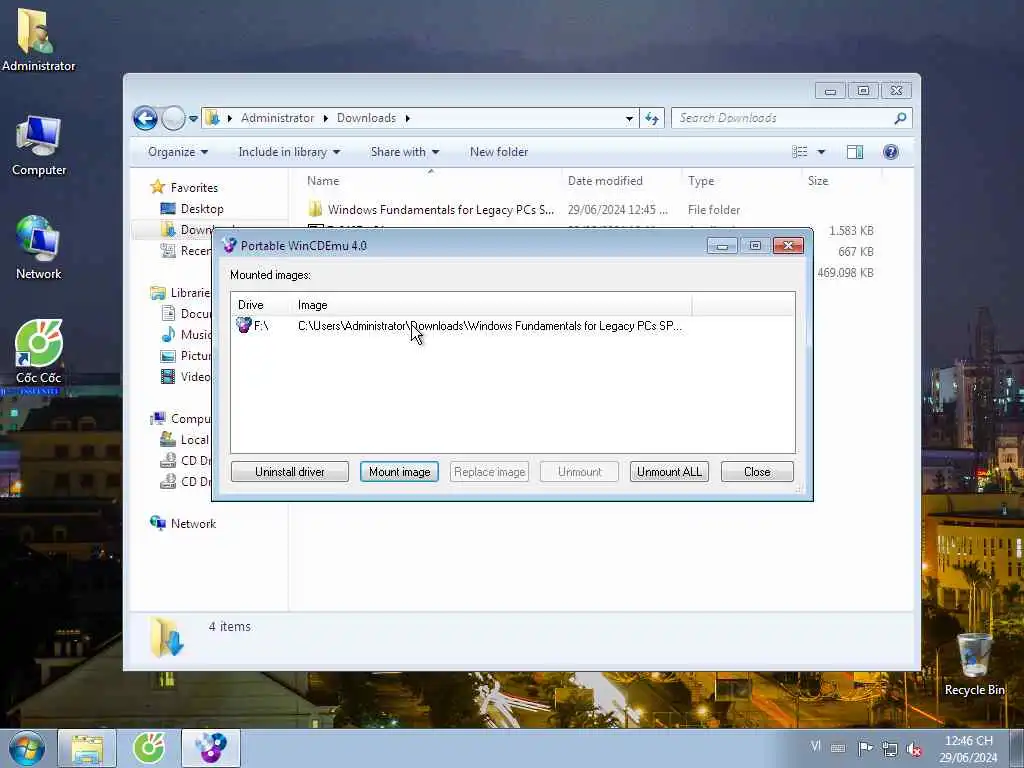This screenshot has width=1024, height=768.
Task: Click the Uninstall driver button
Action: [x=289, y=472]
